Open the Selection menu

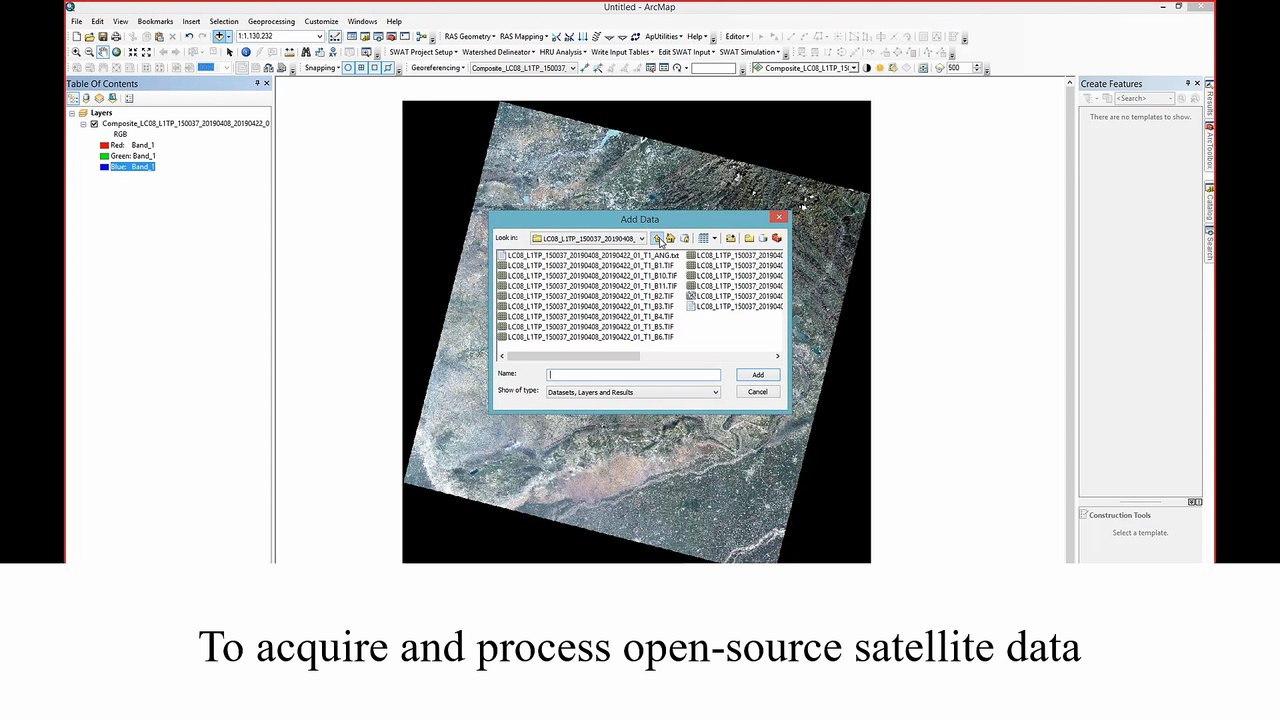coord(224,21)
